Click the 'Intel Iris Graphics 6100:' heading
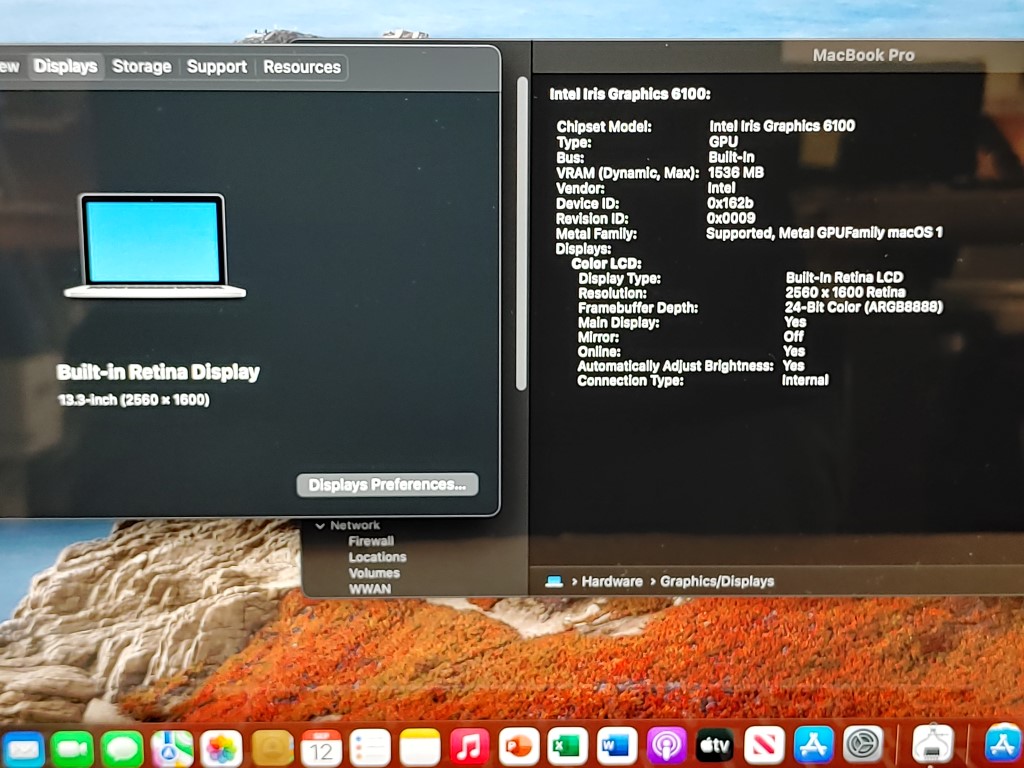Image resolution: width=1024 pixels, height=768 pixels. (x=630, y=94)
